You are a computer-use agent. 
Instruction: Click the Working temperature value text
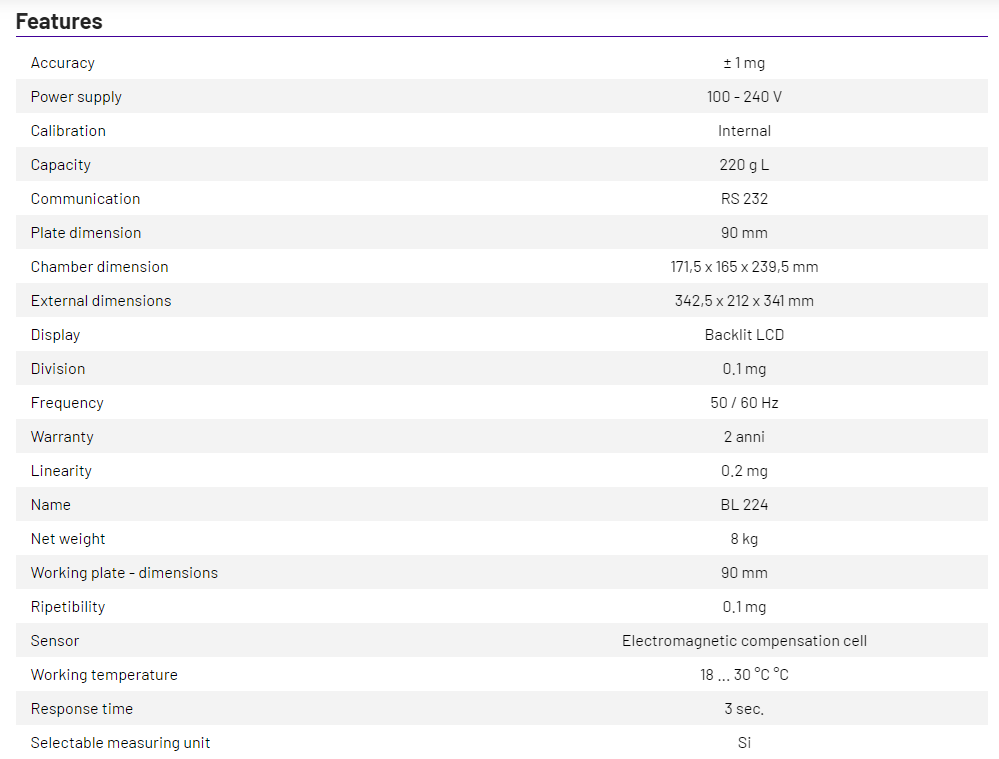pyautogui.click(x=744, y=675)
